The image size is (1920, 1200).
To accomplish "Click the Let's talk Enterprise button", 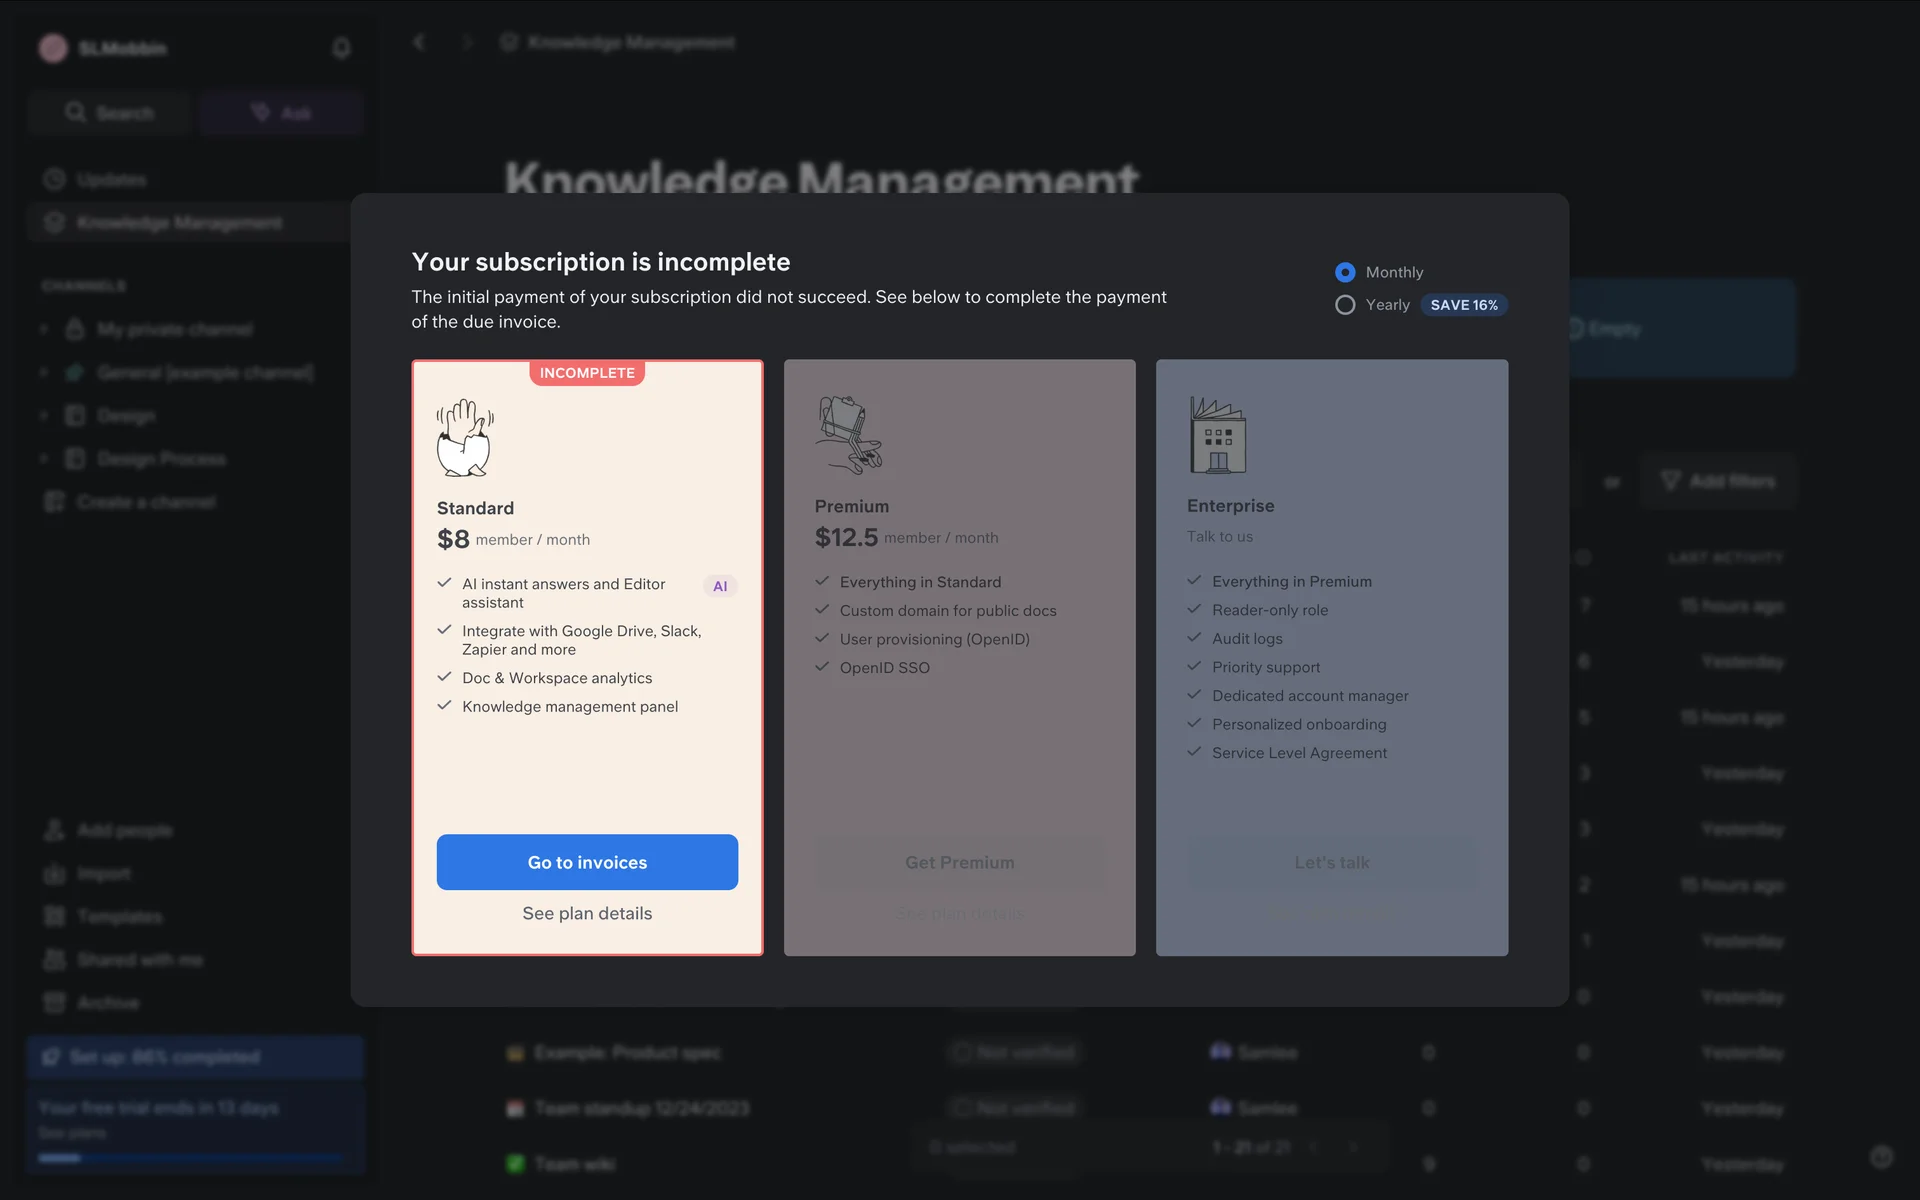I will [1332, 862].
